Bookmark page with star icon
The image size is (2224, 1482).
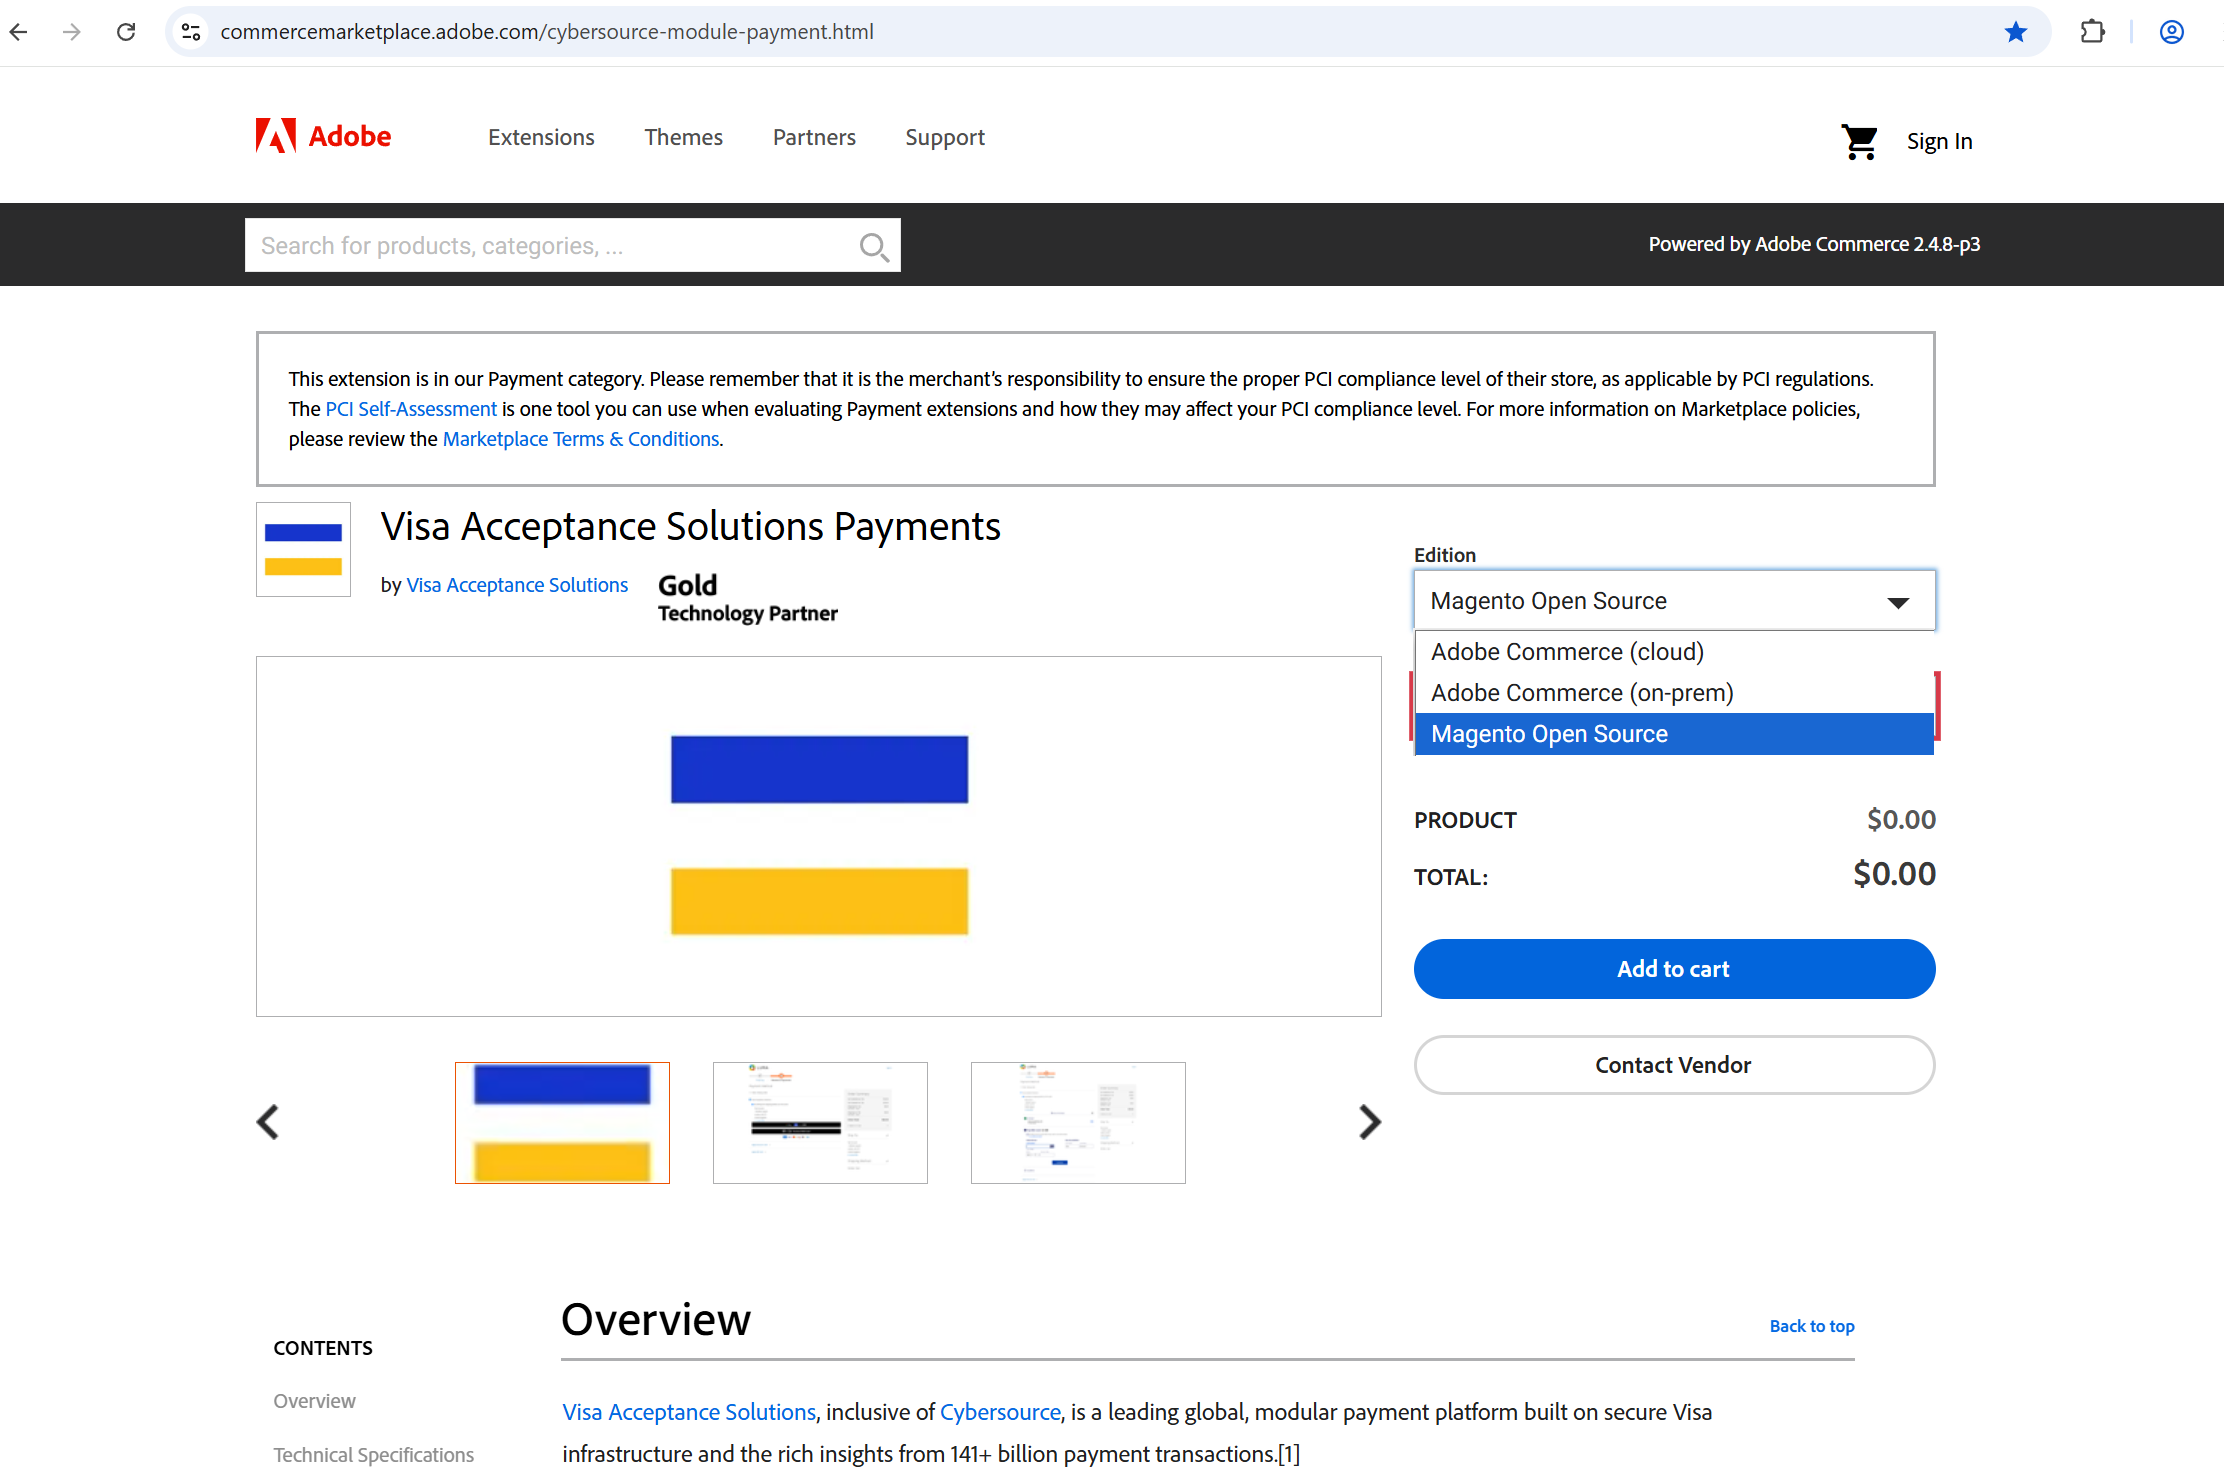pos(2015,32)
